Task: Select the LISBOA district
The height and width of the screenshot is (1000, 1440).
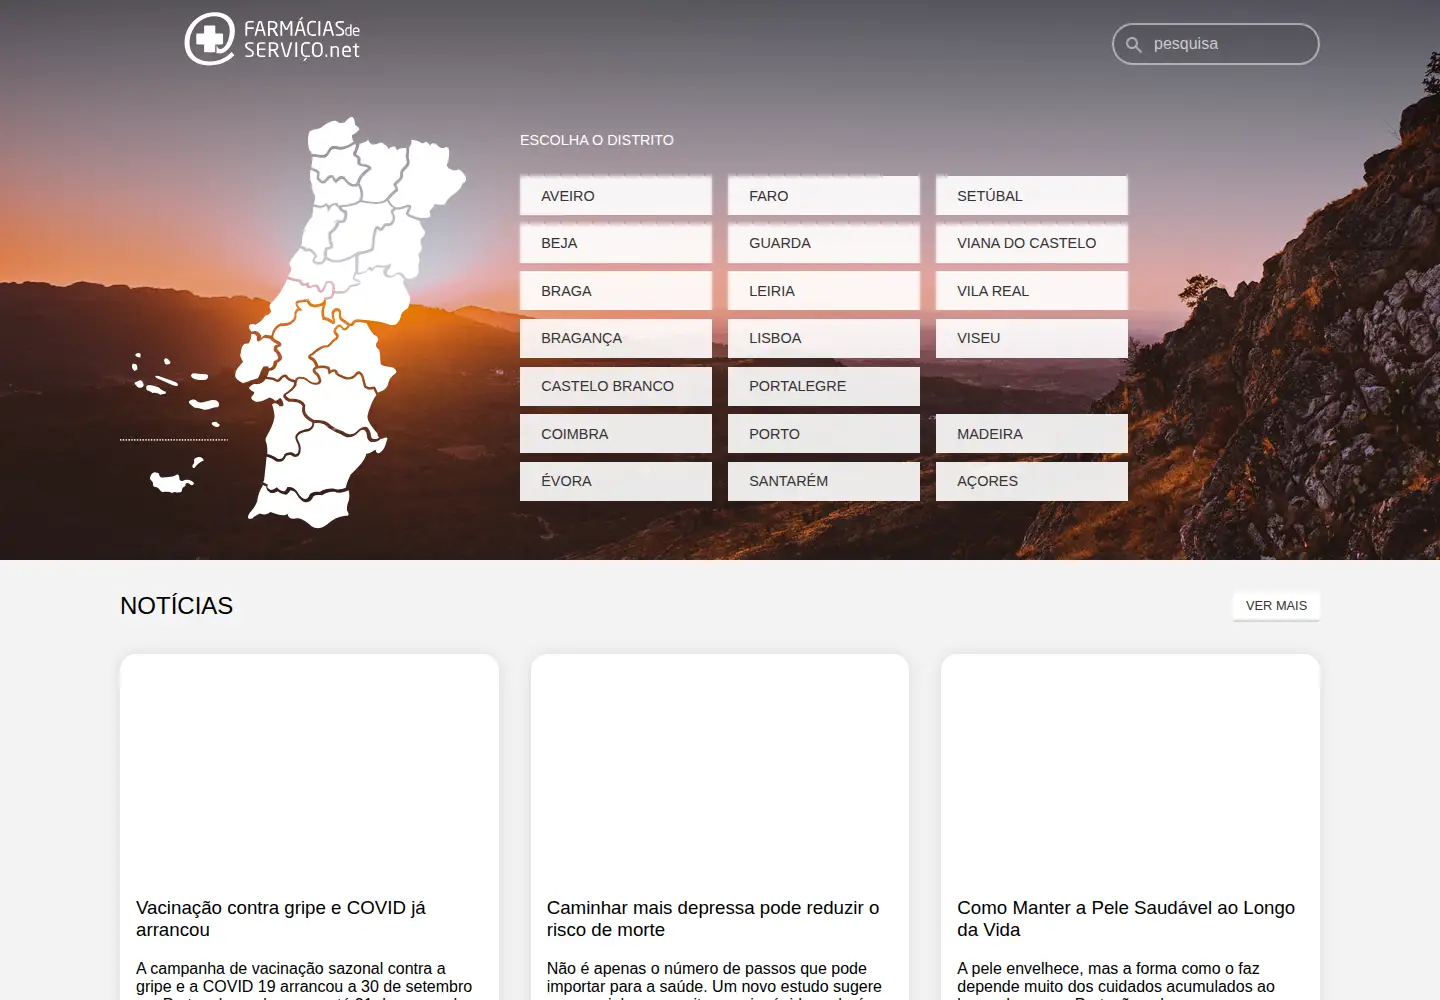Action: pyautogui.click(x=824, y=338)
